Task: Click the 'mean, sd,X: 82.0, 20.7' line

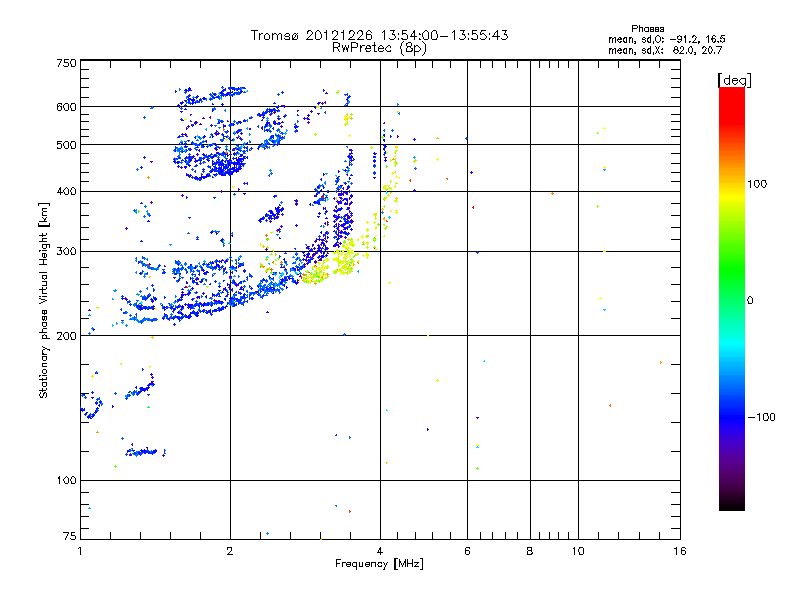Action: click(665, 50)
